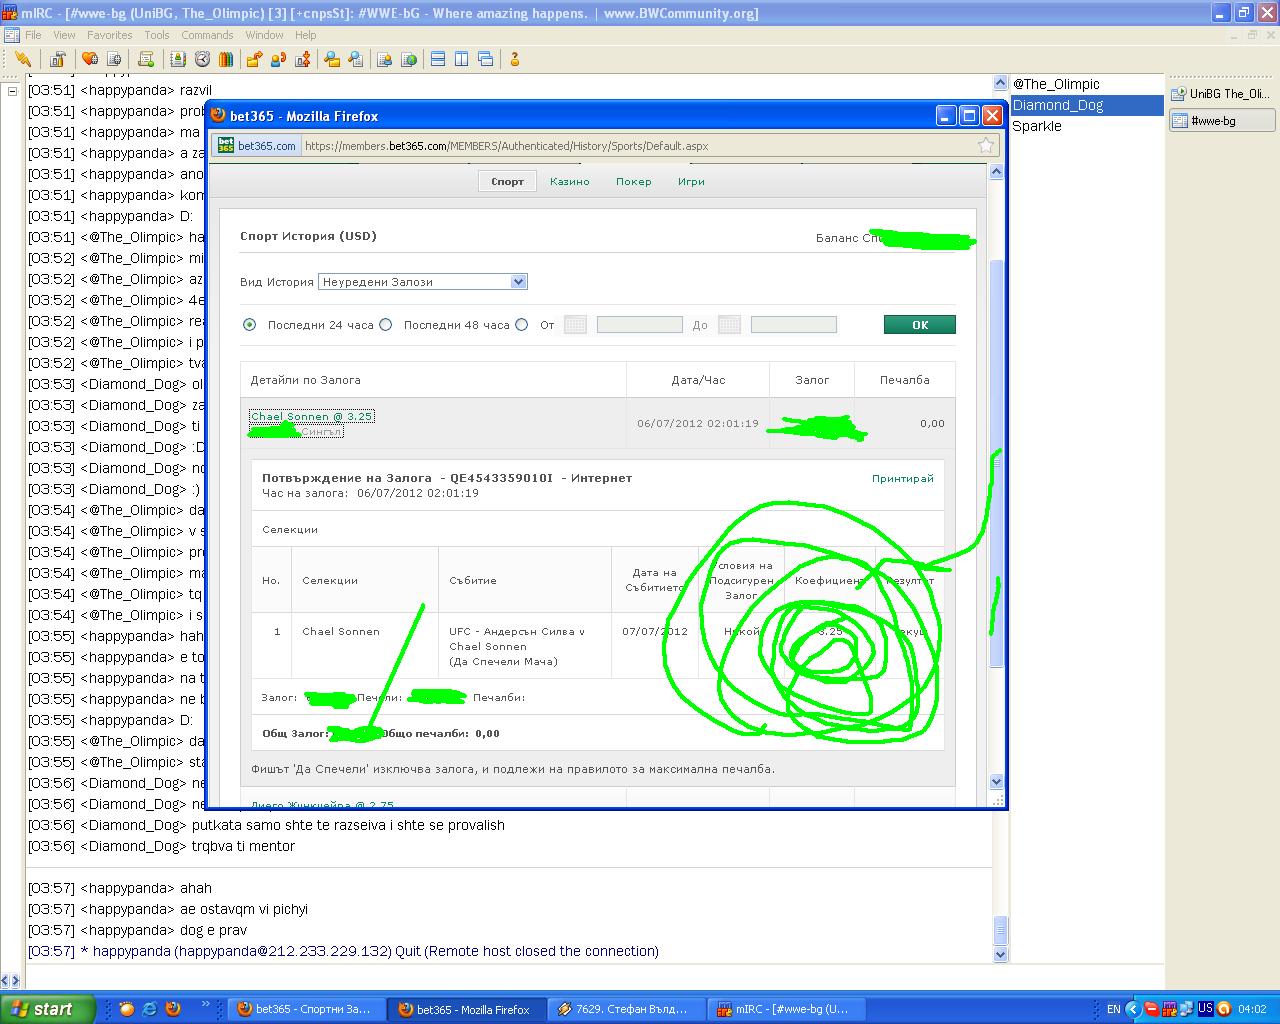Tile windows vertically via toolbar icon
Screen dimensions: 1280x1024
[461, 59]
